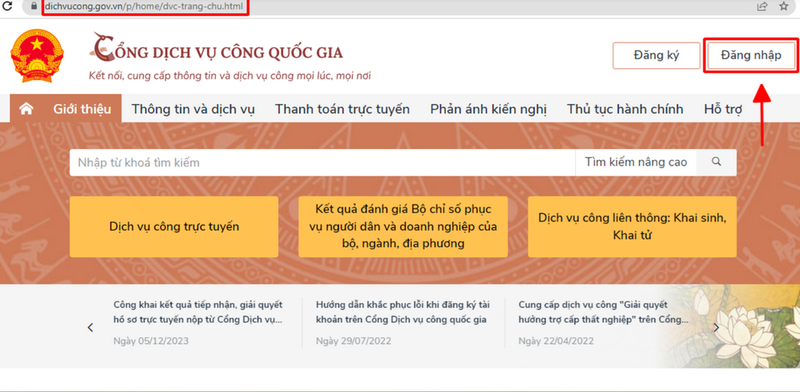Open news Cung cấp dịch vụ công Giải quyết
800x392 pixels.
coord(604,312)
